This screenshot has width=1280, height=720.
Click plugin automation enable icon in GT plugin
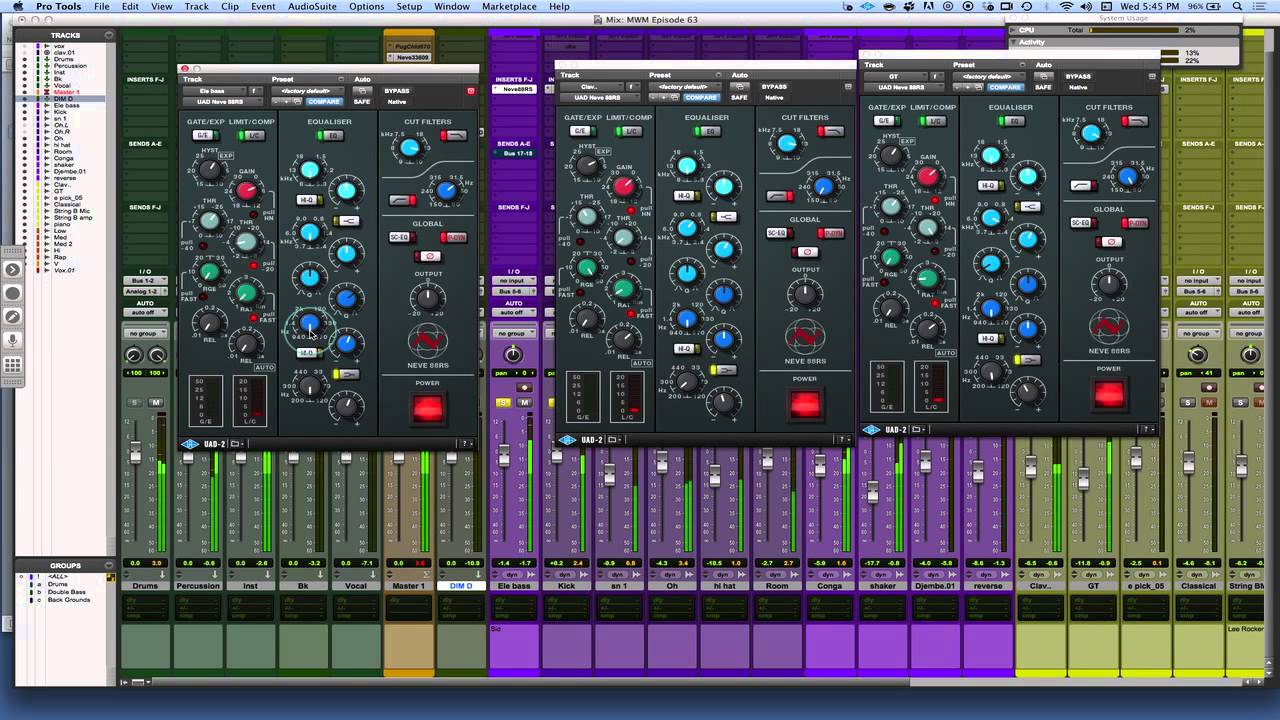(x=1044, y=76)
